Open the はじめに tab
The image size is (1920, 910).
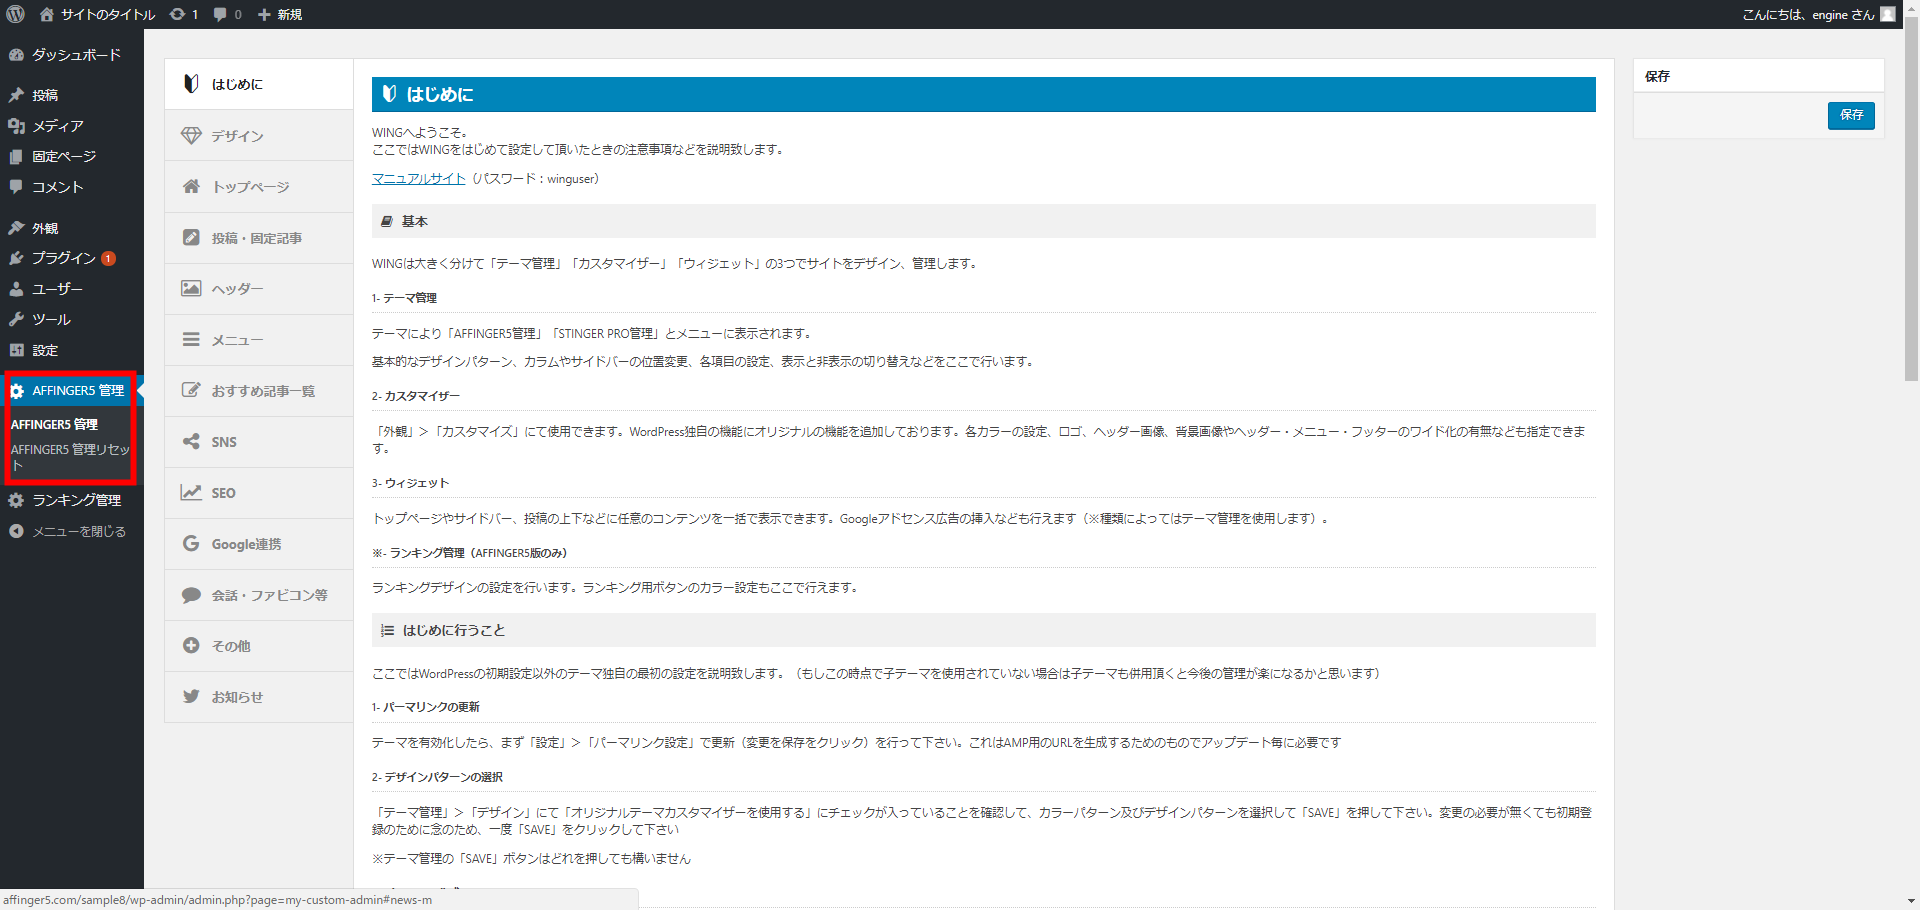point(259,84)
